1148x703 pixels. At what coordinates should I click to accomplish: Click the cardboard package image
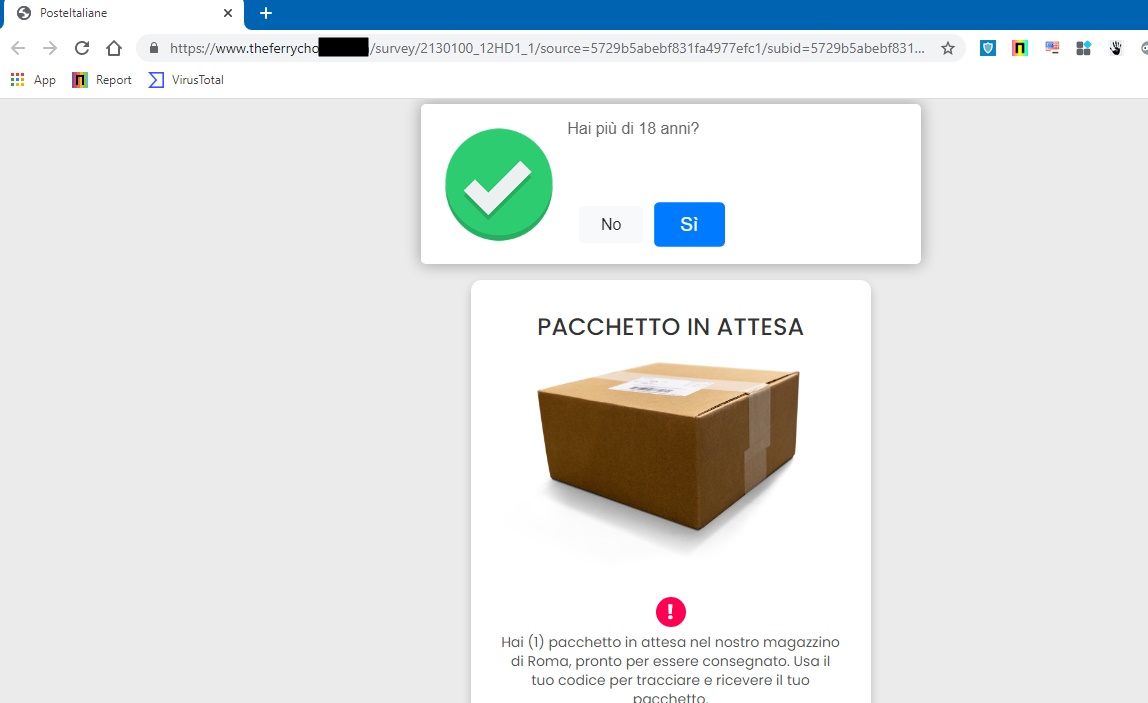[668, 446]
